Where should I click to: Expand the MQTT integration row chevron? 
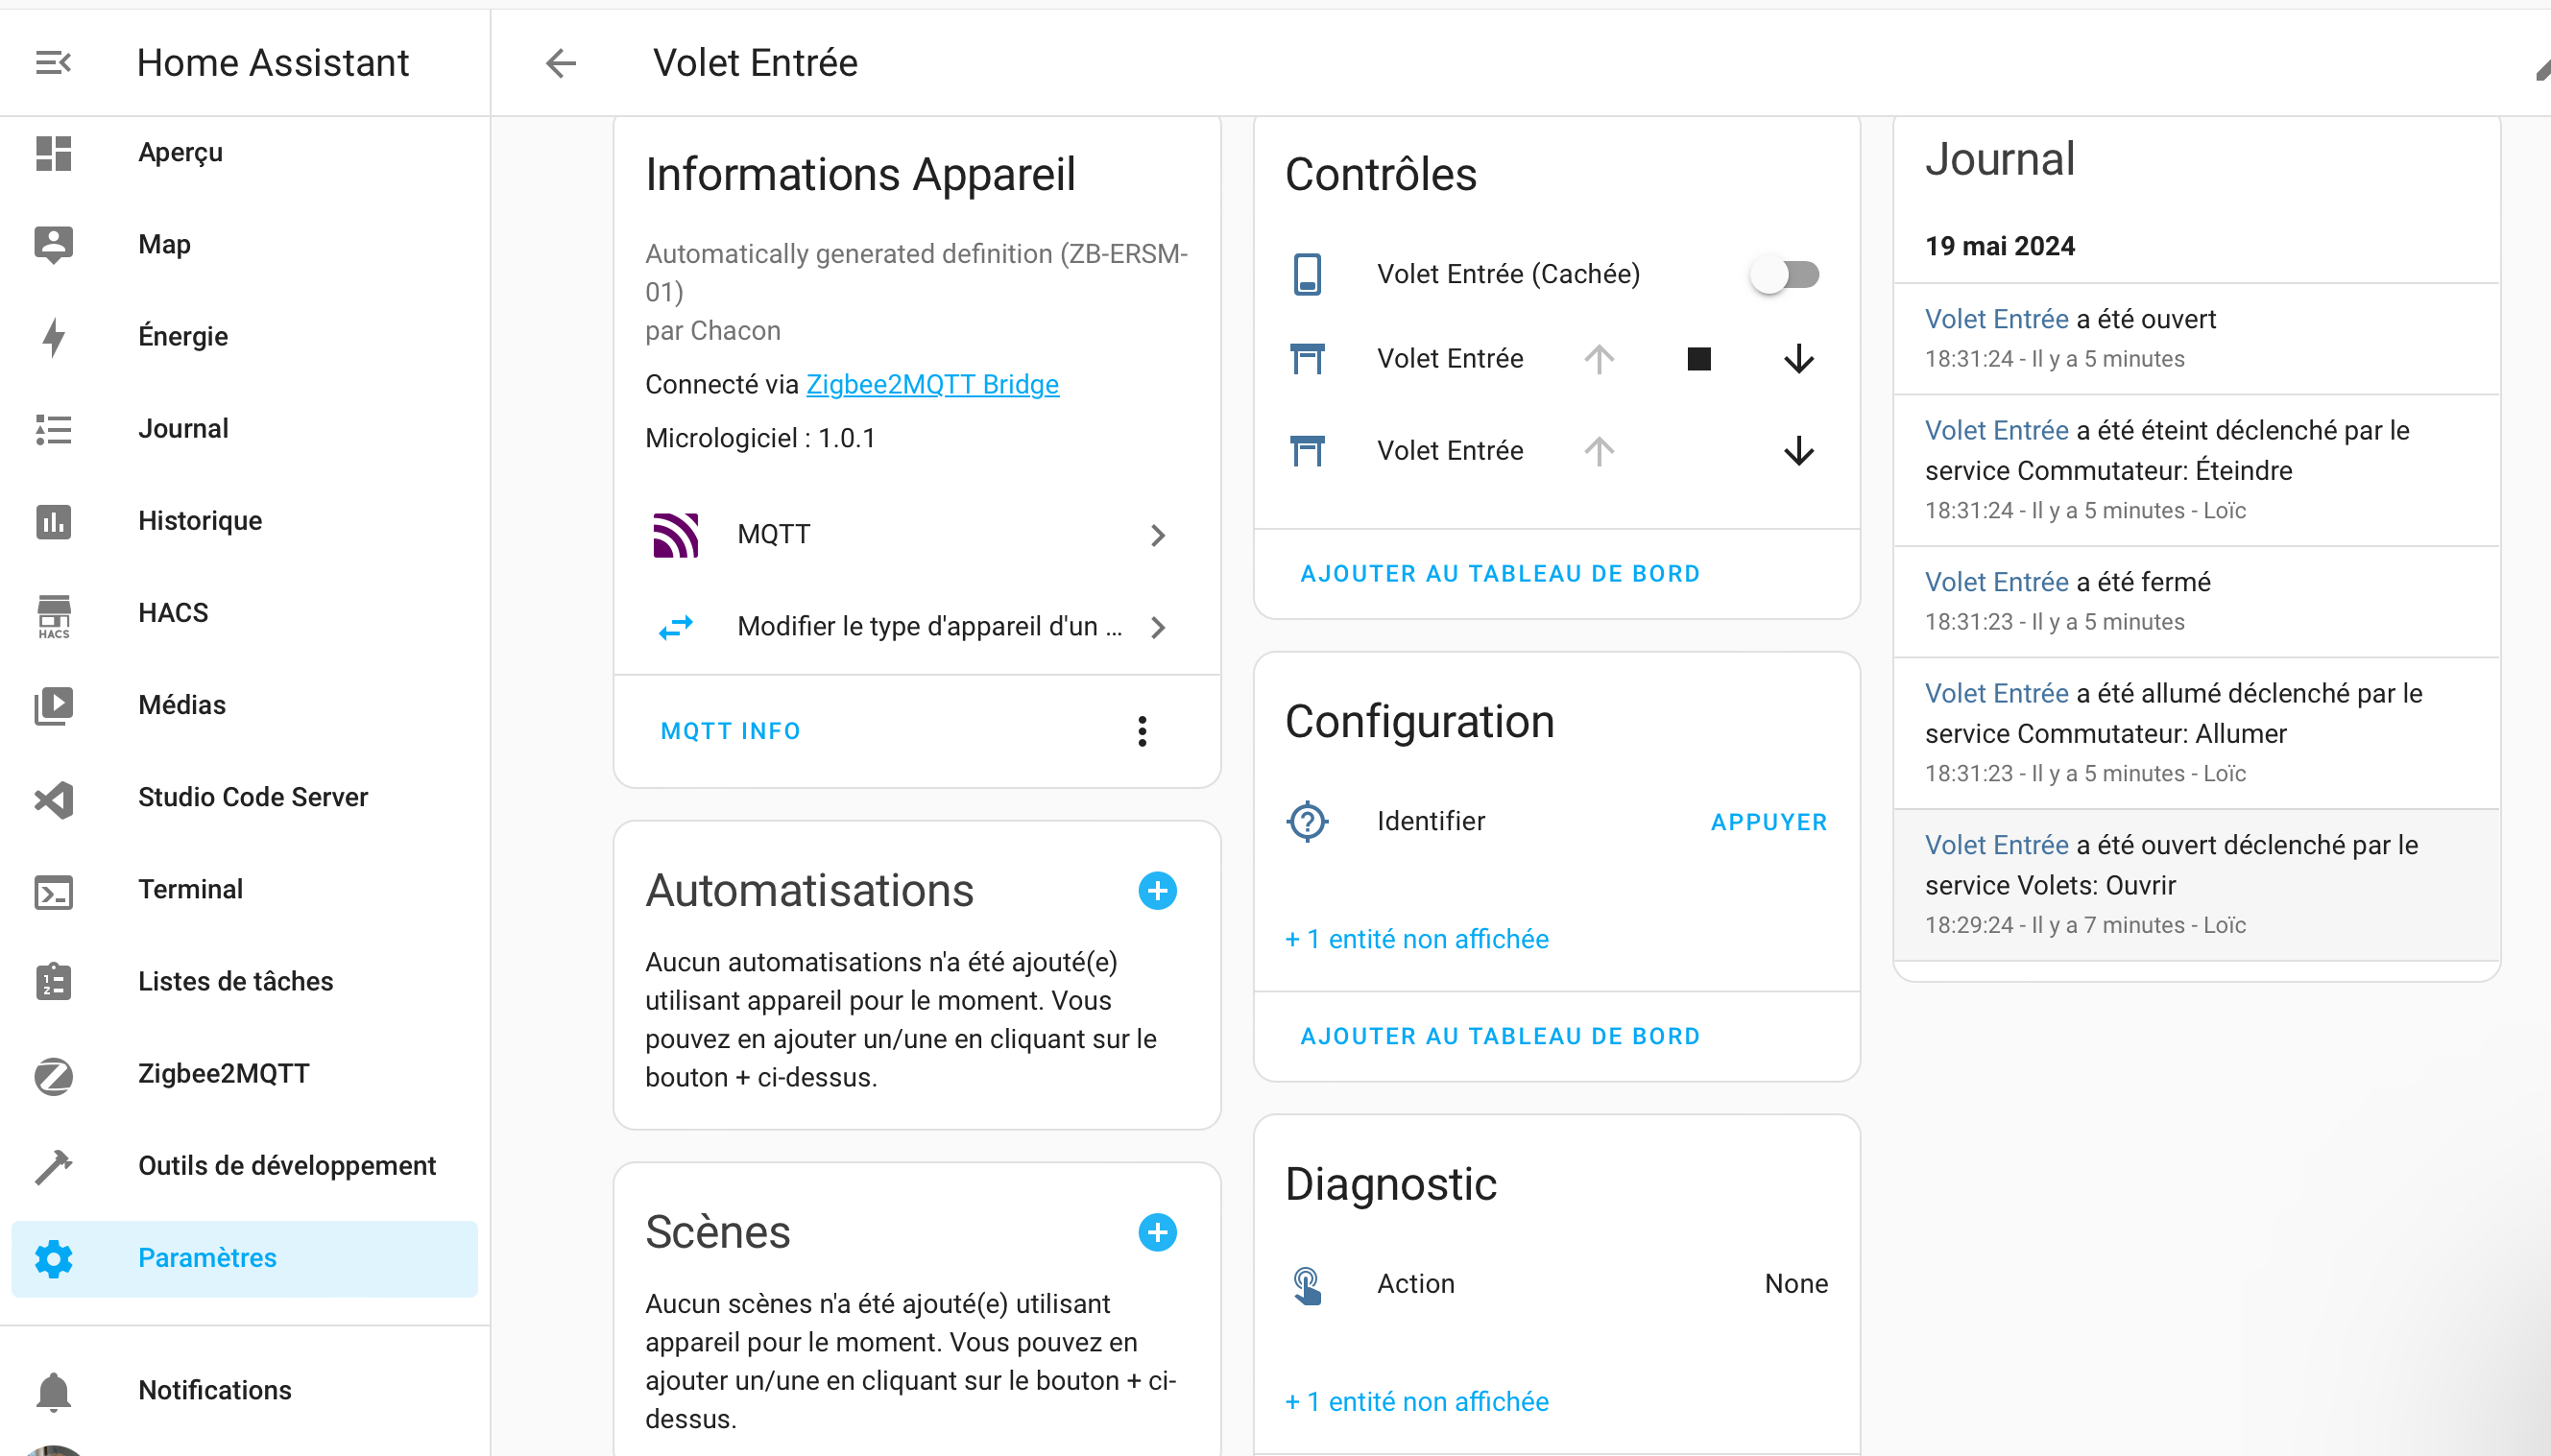pos(1158,535)
